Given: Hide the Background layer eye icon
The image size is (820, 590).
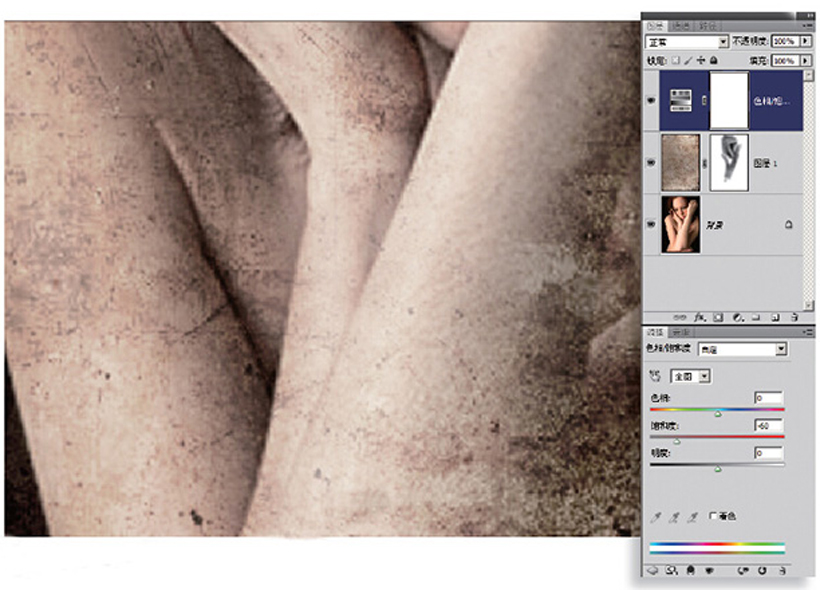Looking at the screenshot, I should coord(651,225).
